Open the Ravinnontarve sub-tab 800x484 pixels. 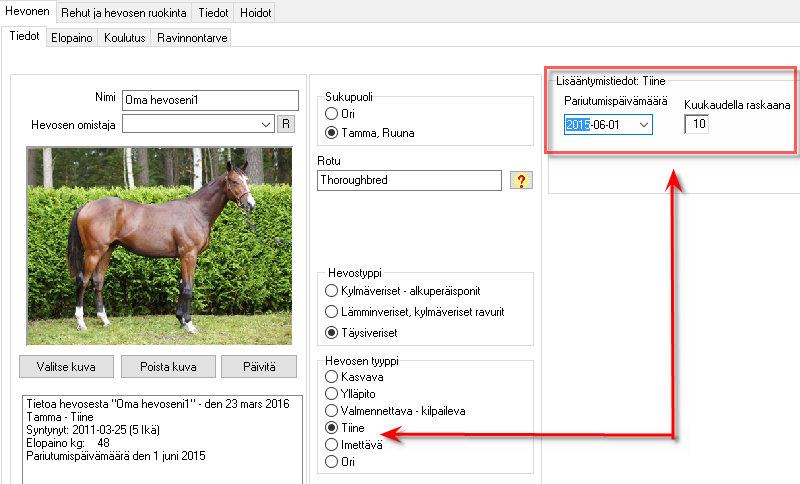tap(192, 38)
